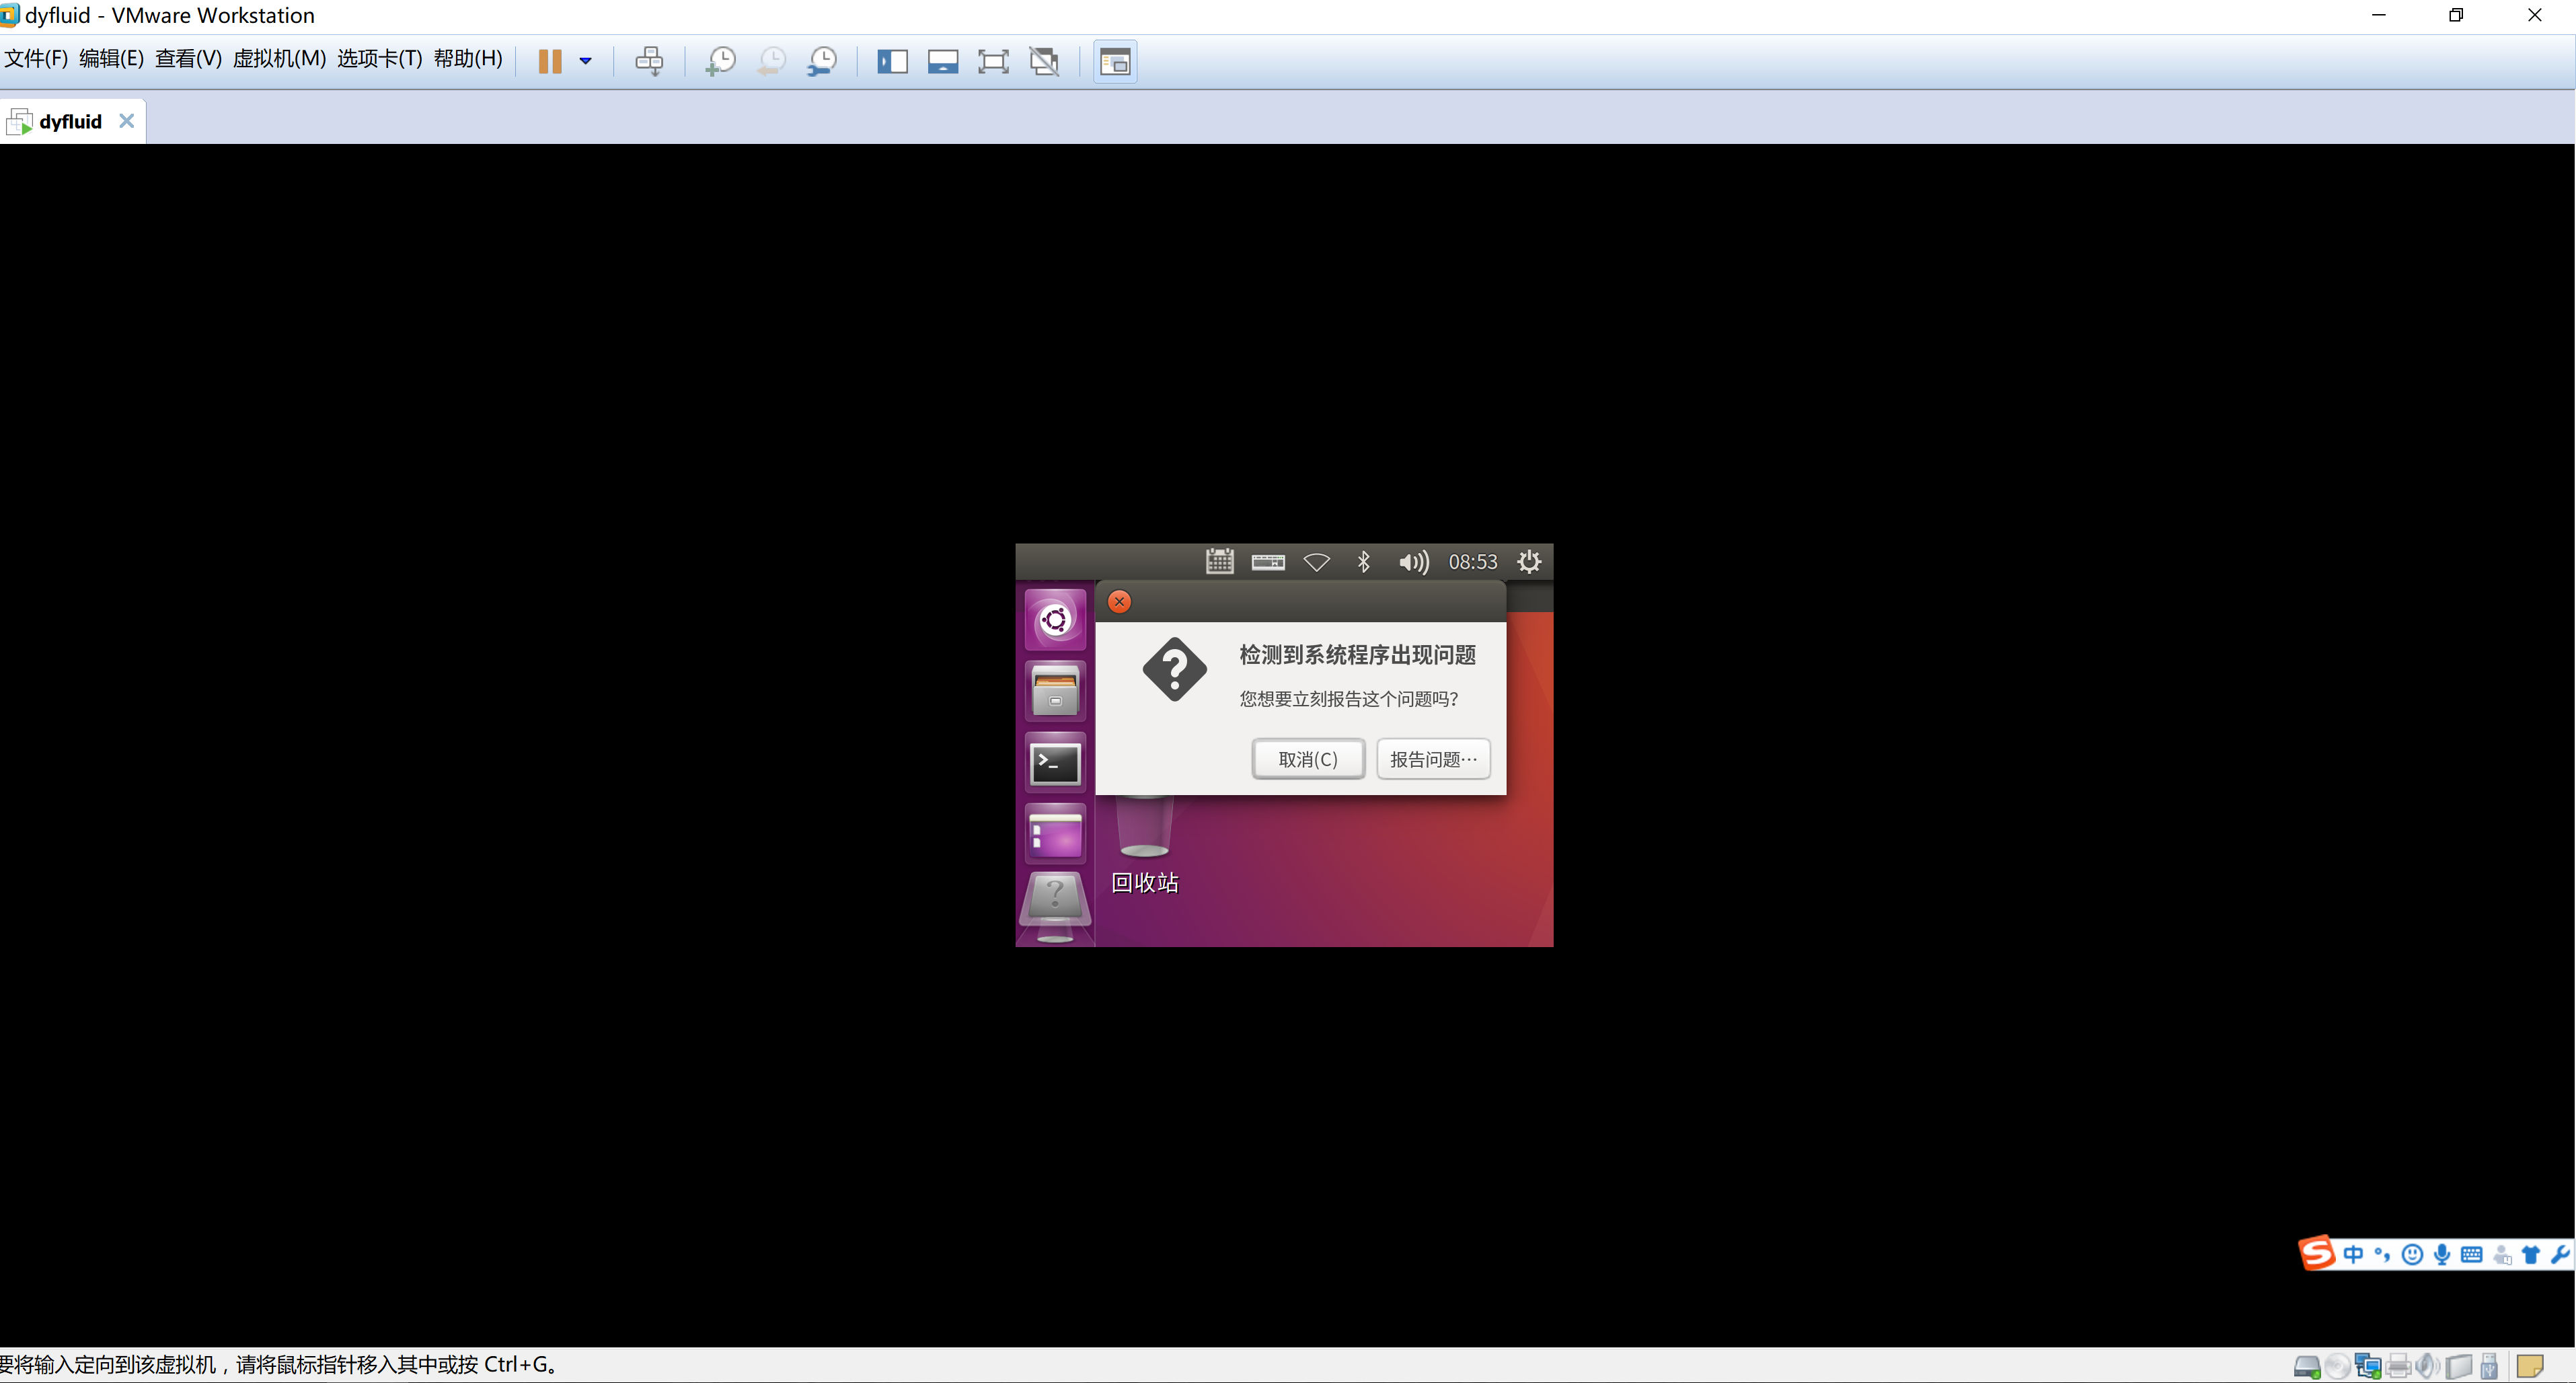Click the CD/DVD drive status icon
This screenshot has height=1383, width=2576.
pyautogui.click(x=2338, y=1366)
